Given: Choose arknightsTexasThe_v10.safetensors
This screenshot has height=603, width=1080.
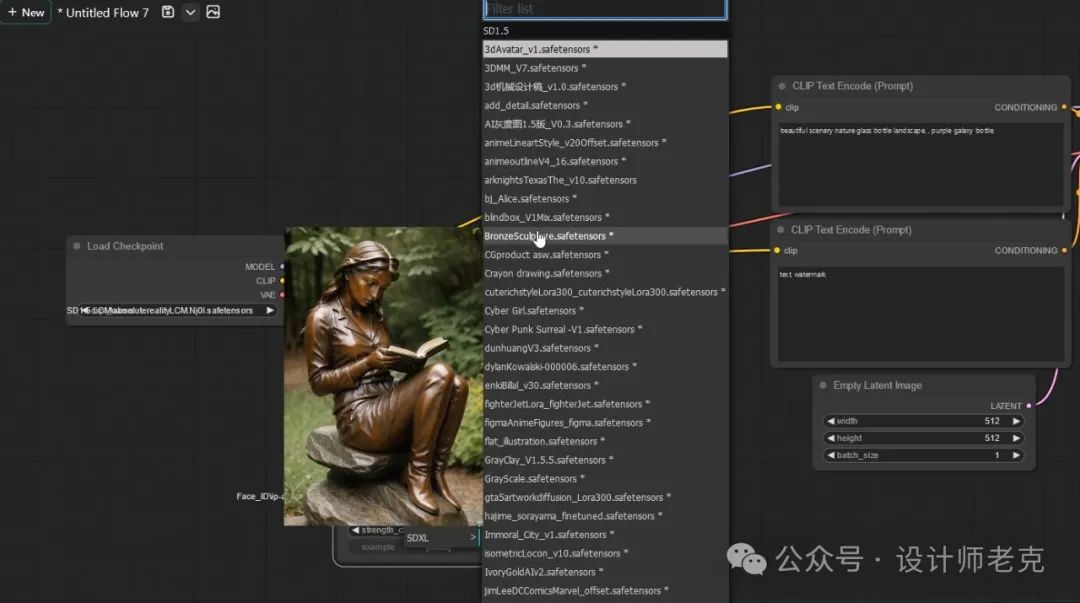Looking at the screenshot, I should pyautogui.click(x=605, y=180).
